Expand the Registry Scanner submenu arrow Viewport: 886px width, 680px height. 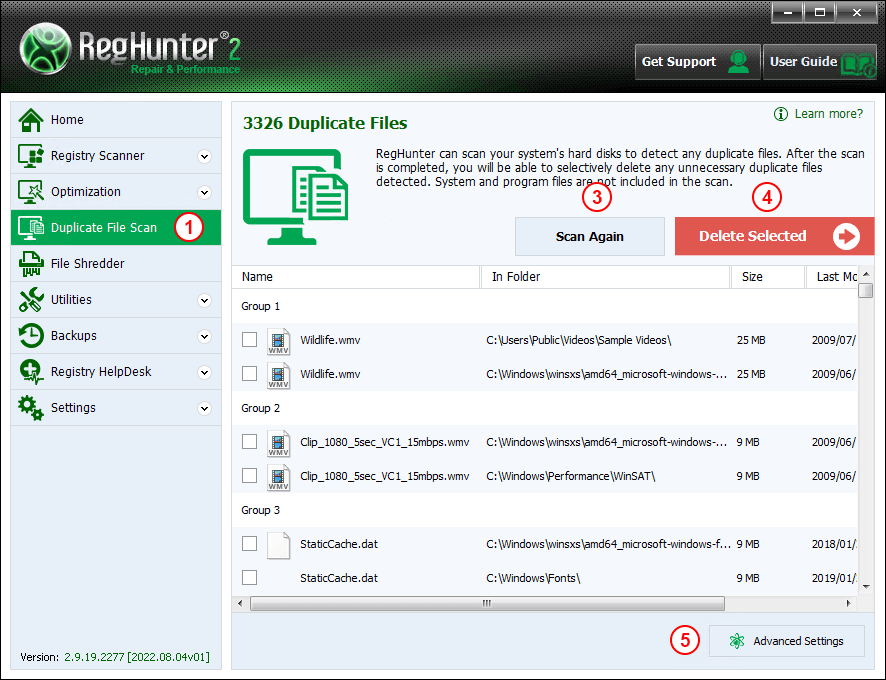click(x=204, y=156)
